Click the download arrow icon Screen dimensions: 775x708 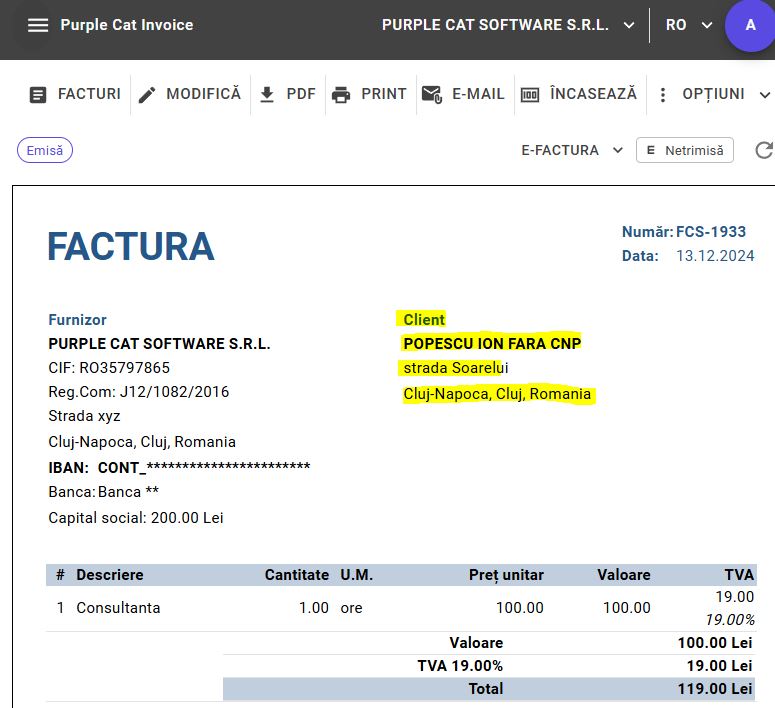click(267, 94)
